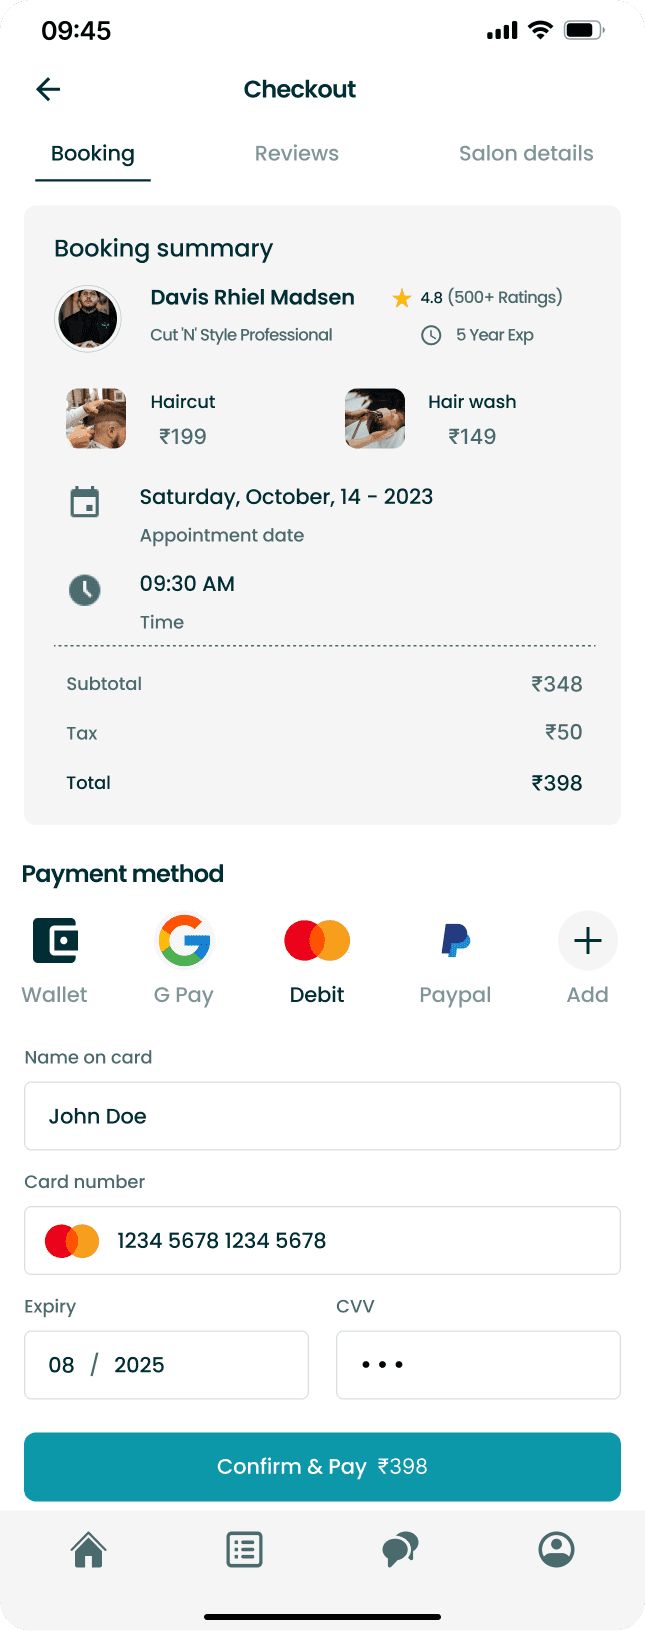Switch to the Reviews tab
The width and height of the screenshot is (645, 1631).
pyautogui.click(x=296, y=154)
